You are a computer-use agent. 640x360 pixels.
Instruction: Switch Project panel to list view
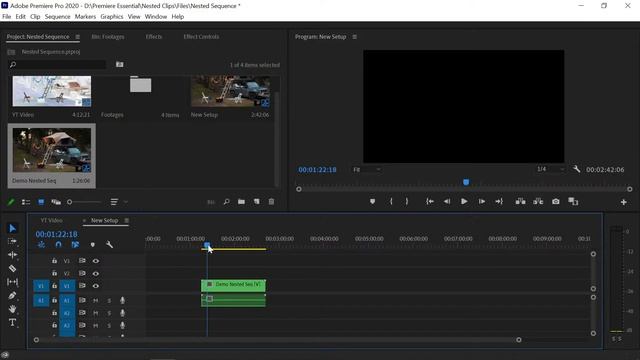pos(26,202)
